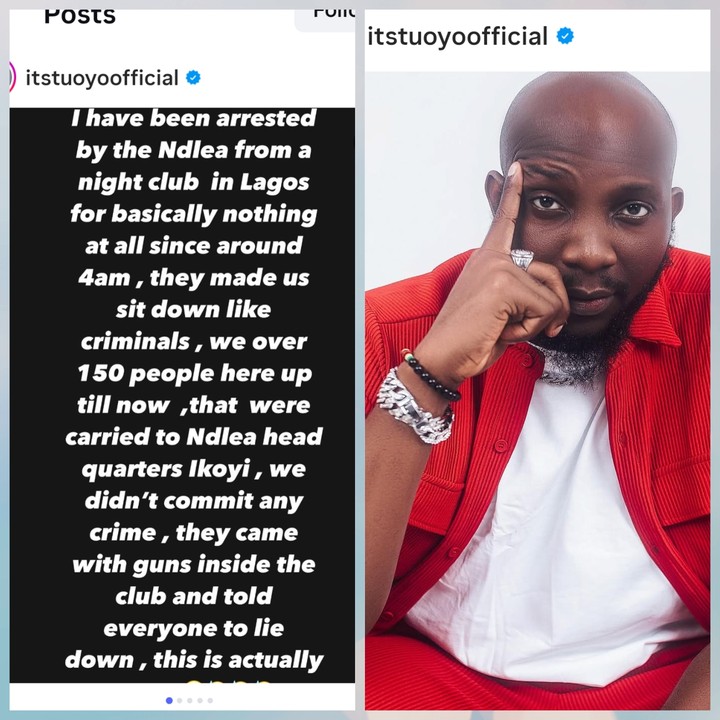Click the verified badge beside right itstuoyoofficial username
This screenshot has height=720, width=720.
[x=565, y=35]
